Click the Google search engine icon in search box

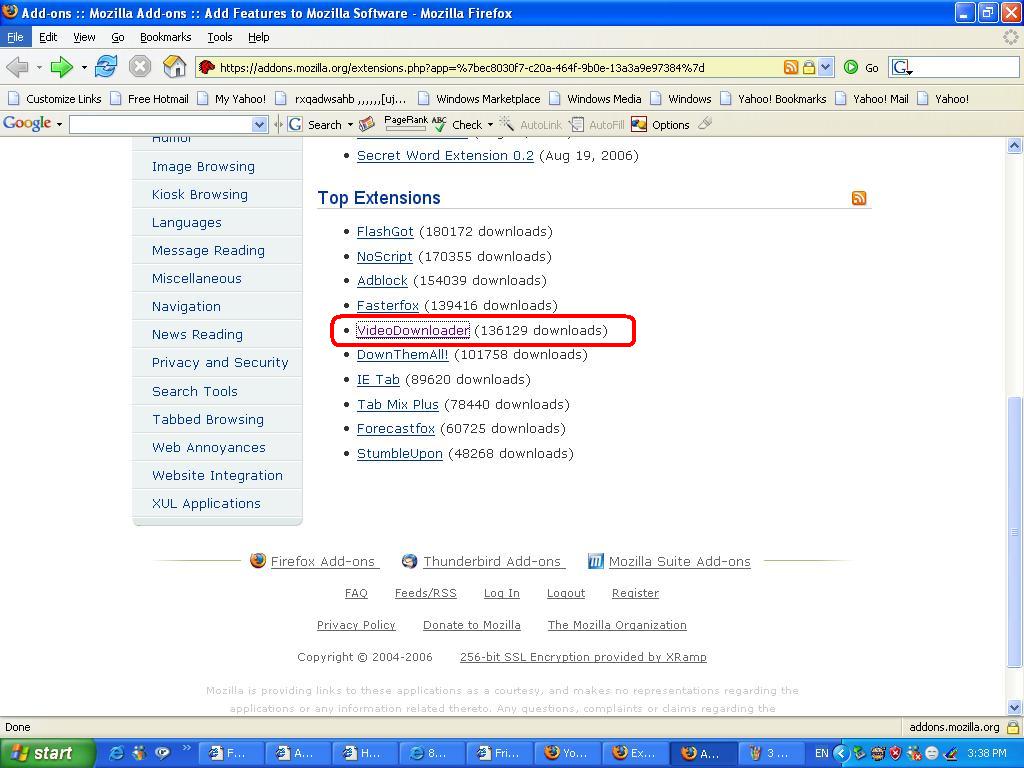click(x=902, y=67)
